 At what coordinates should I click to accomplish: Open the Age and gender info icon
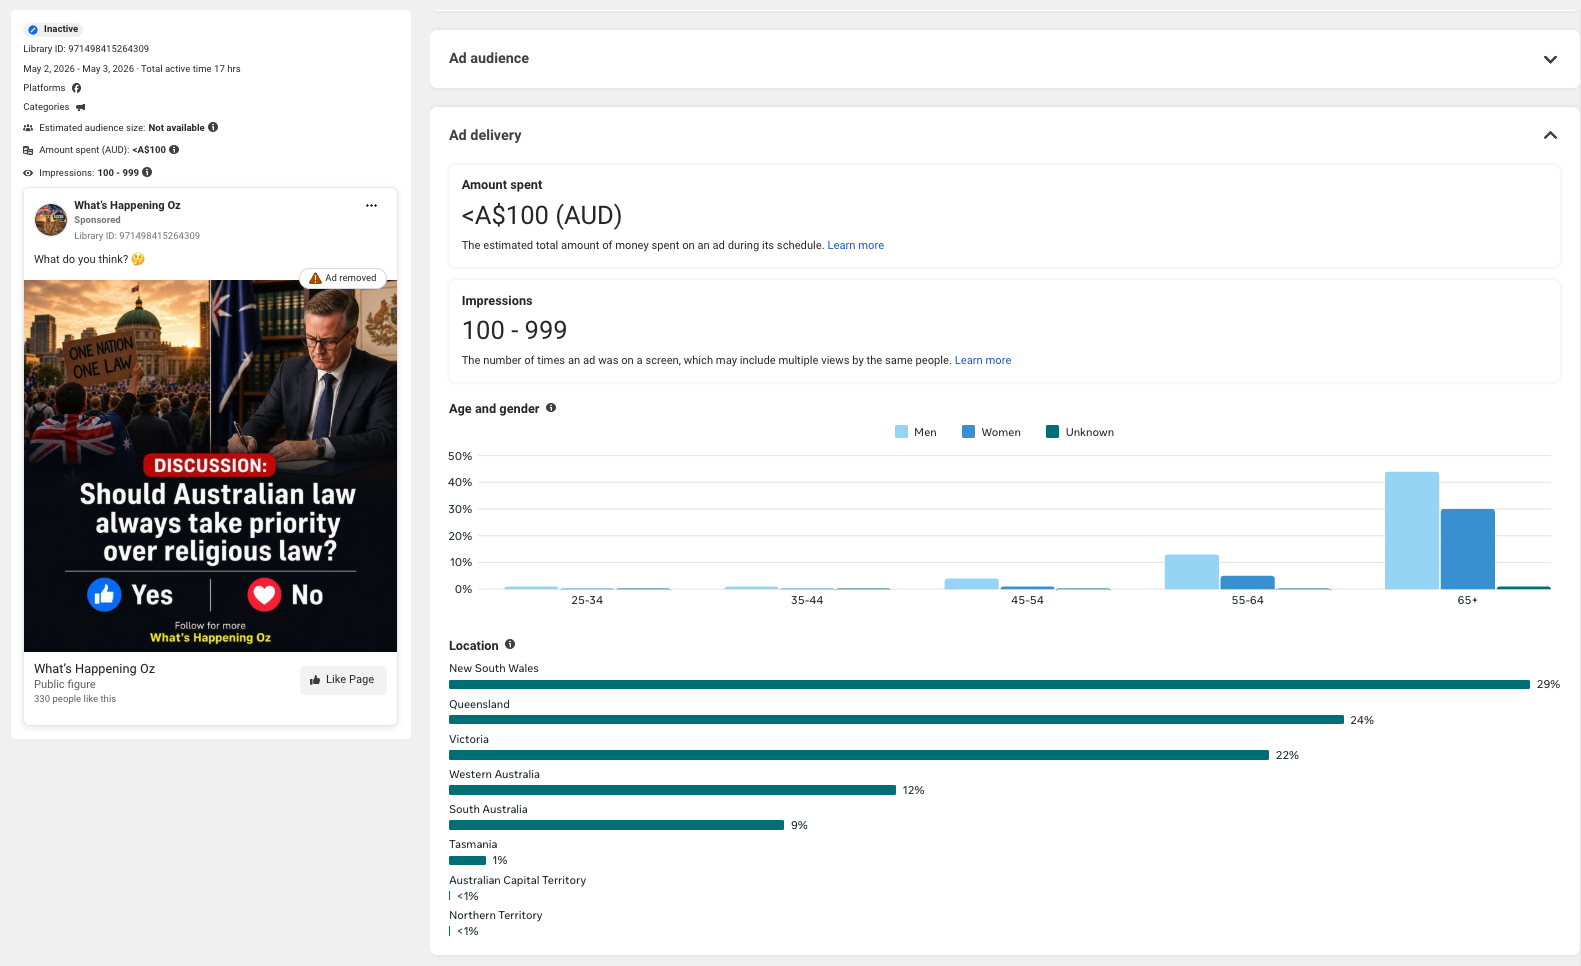pyautogui.click(x=551, y=408)
